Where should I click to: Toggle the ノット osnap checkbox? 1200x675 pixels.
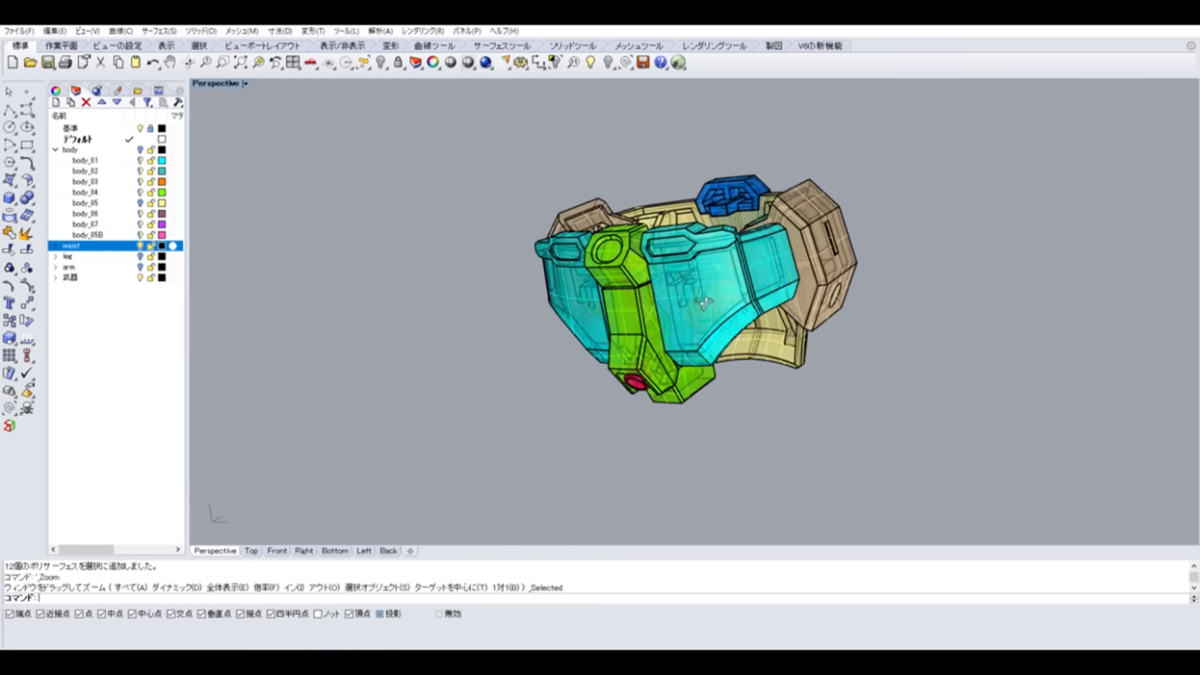pyautogui.click(x=318, y=614)
